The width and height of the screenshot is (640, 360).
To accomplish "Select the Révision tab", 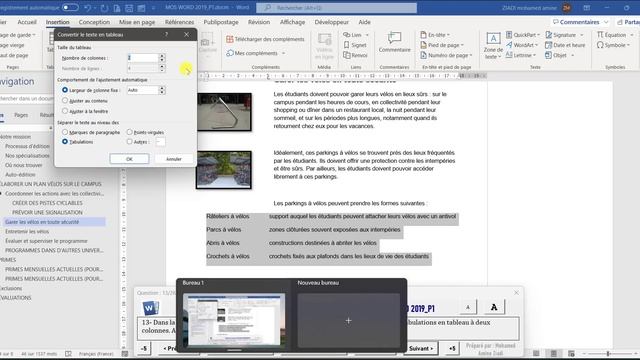I will pos(259,22).
